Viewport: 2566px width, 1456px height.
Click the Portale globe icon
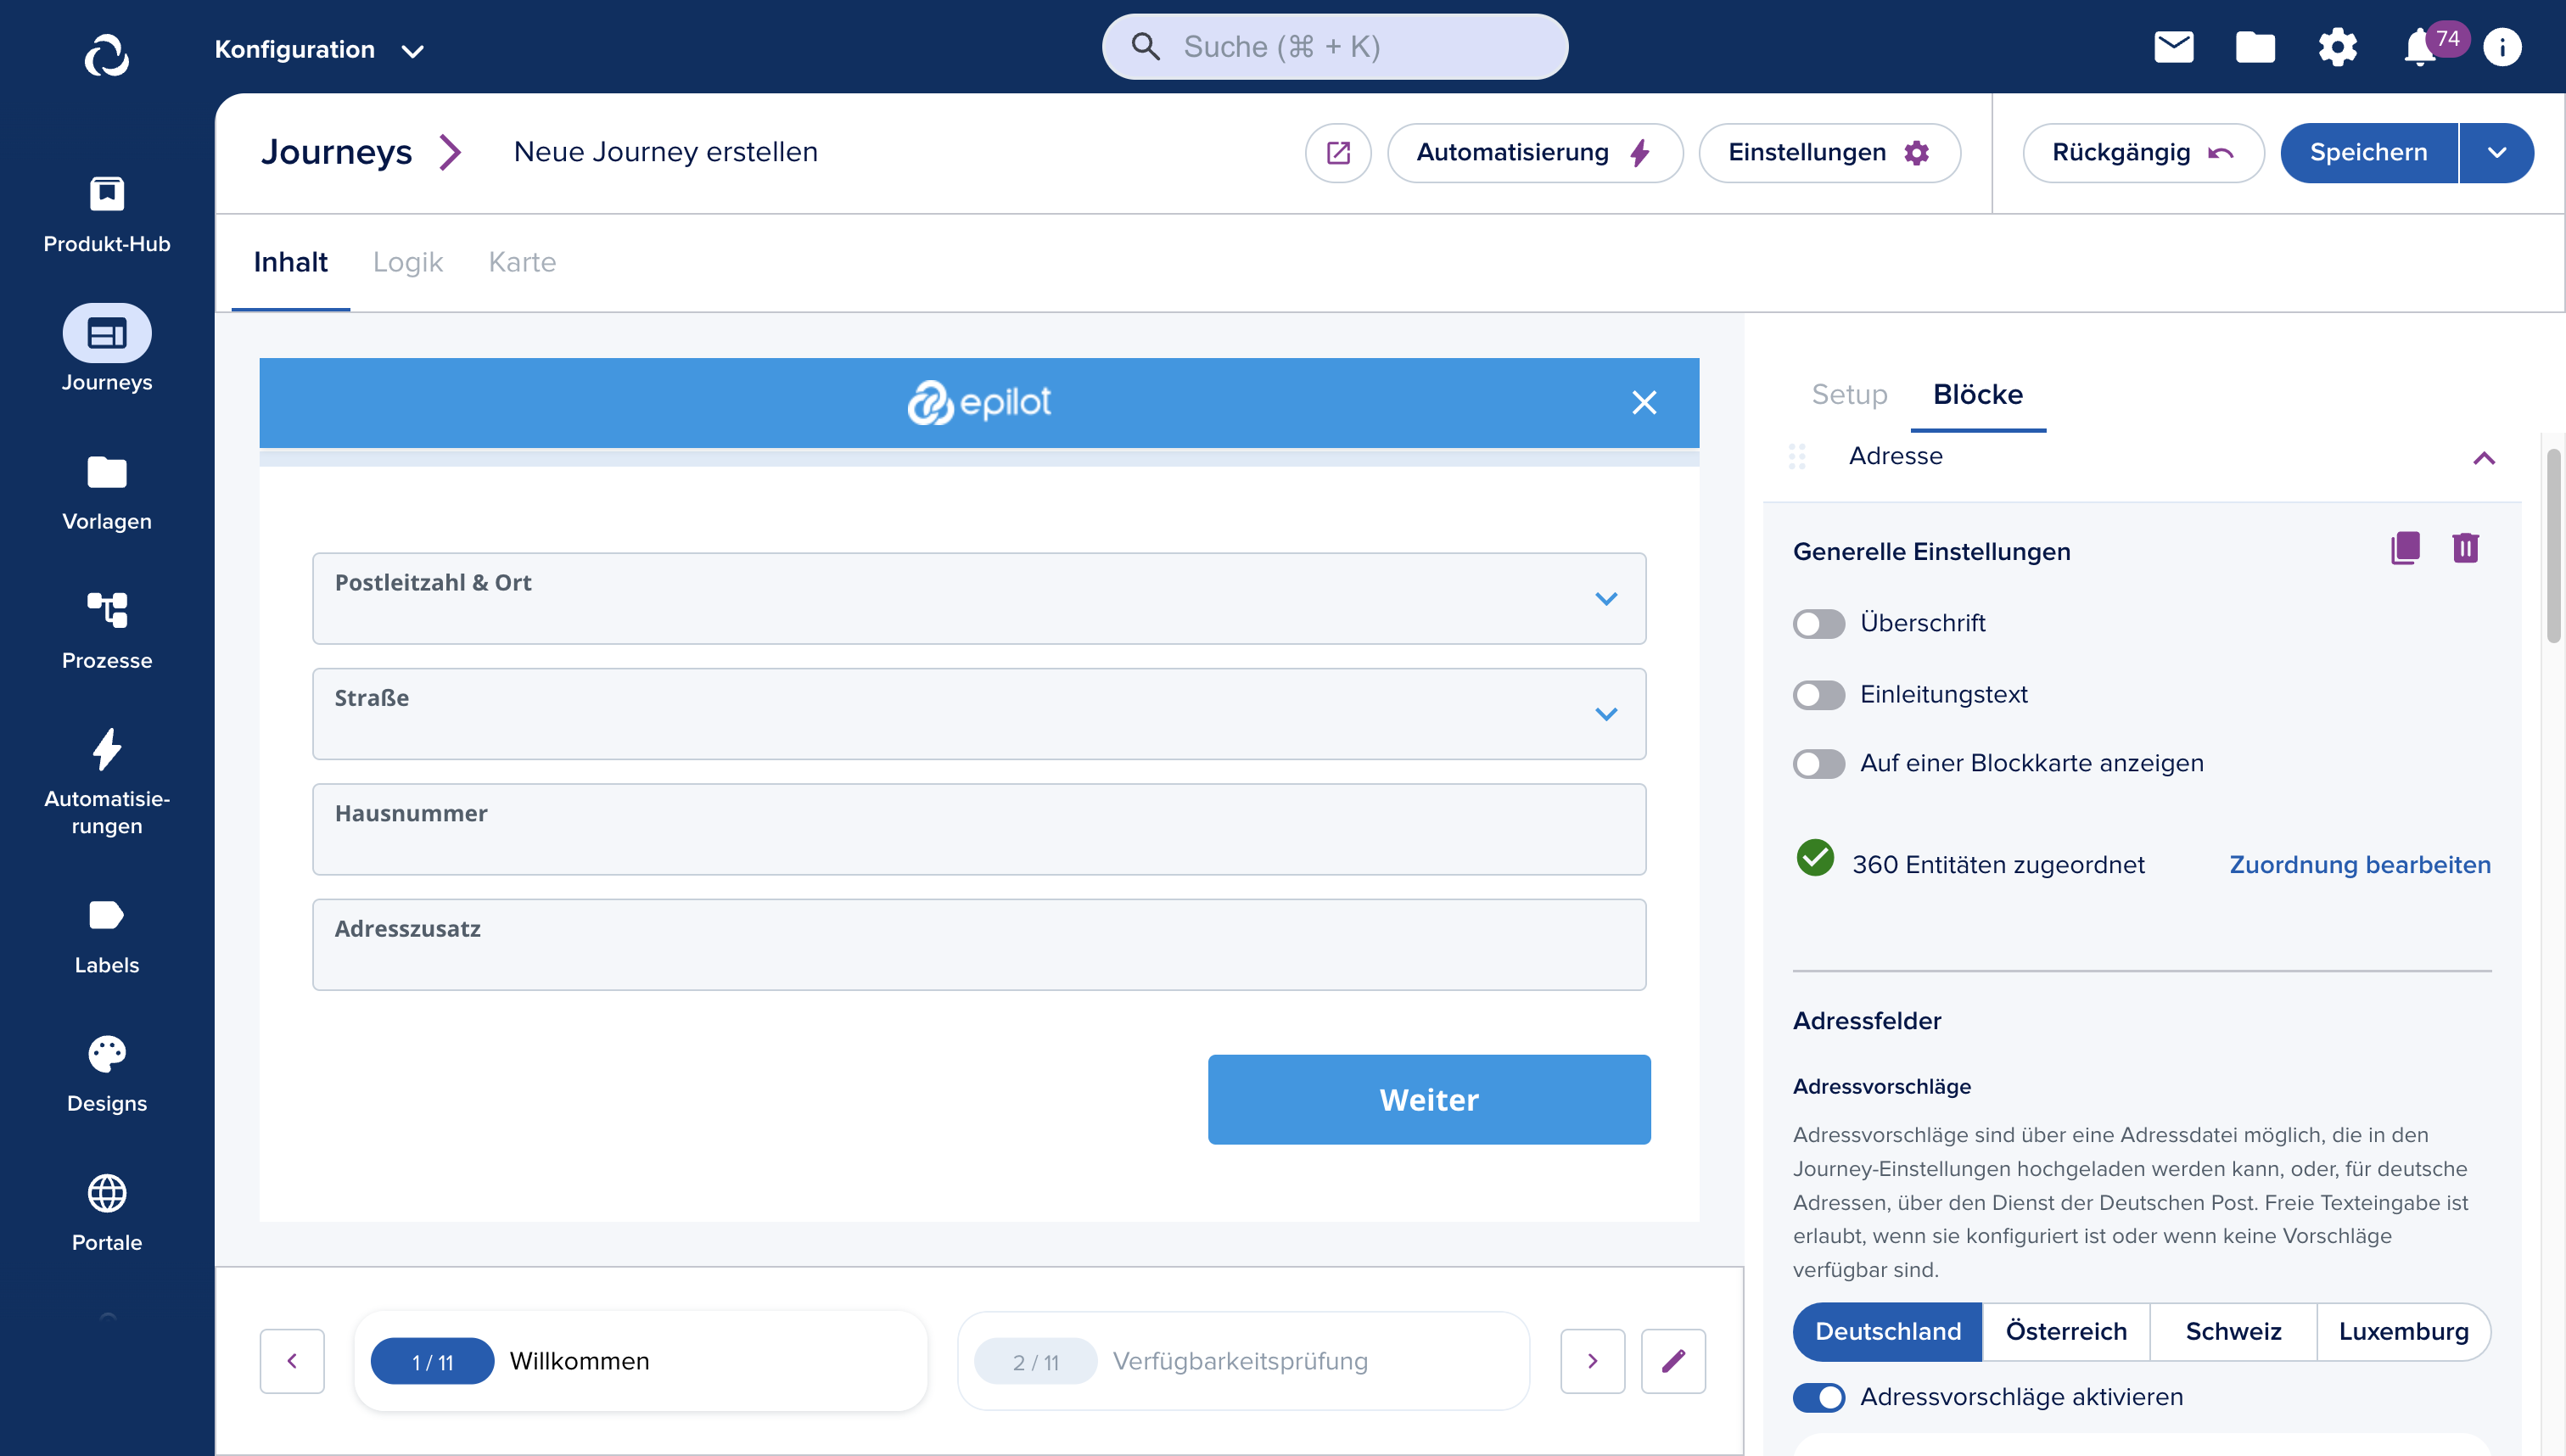(x=108, y=1191)
